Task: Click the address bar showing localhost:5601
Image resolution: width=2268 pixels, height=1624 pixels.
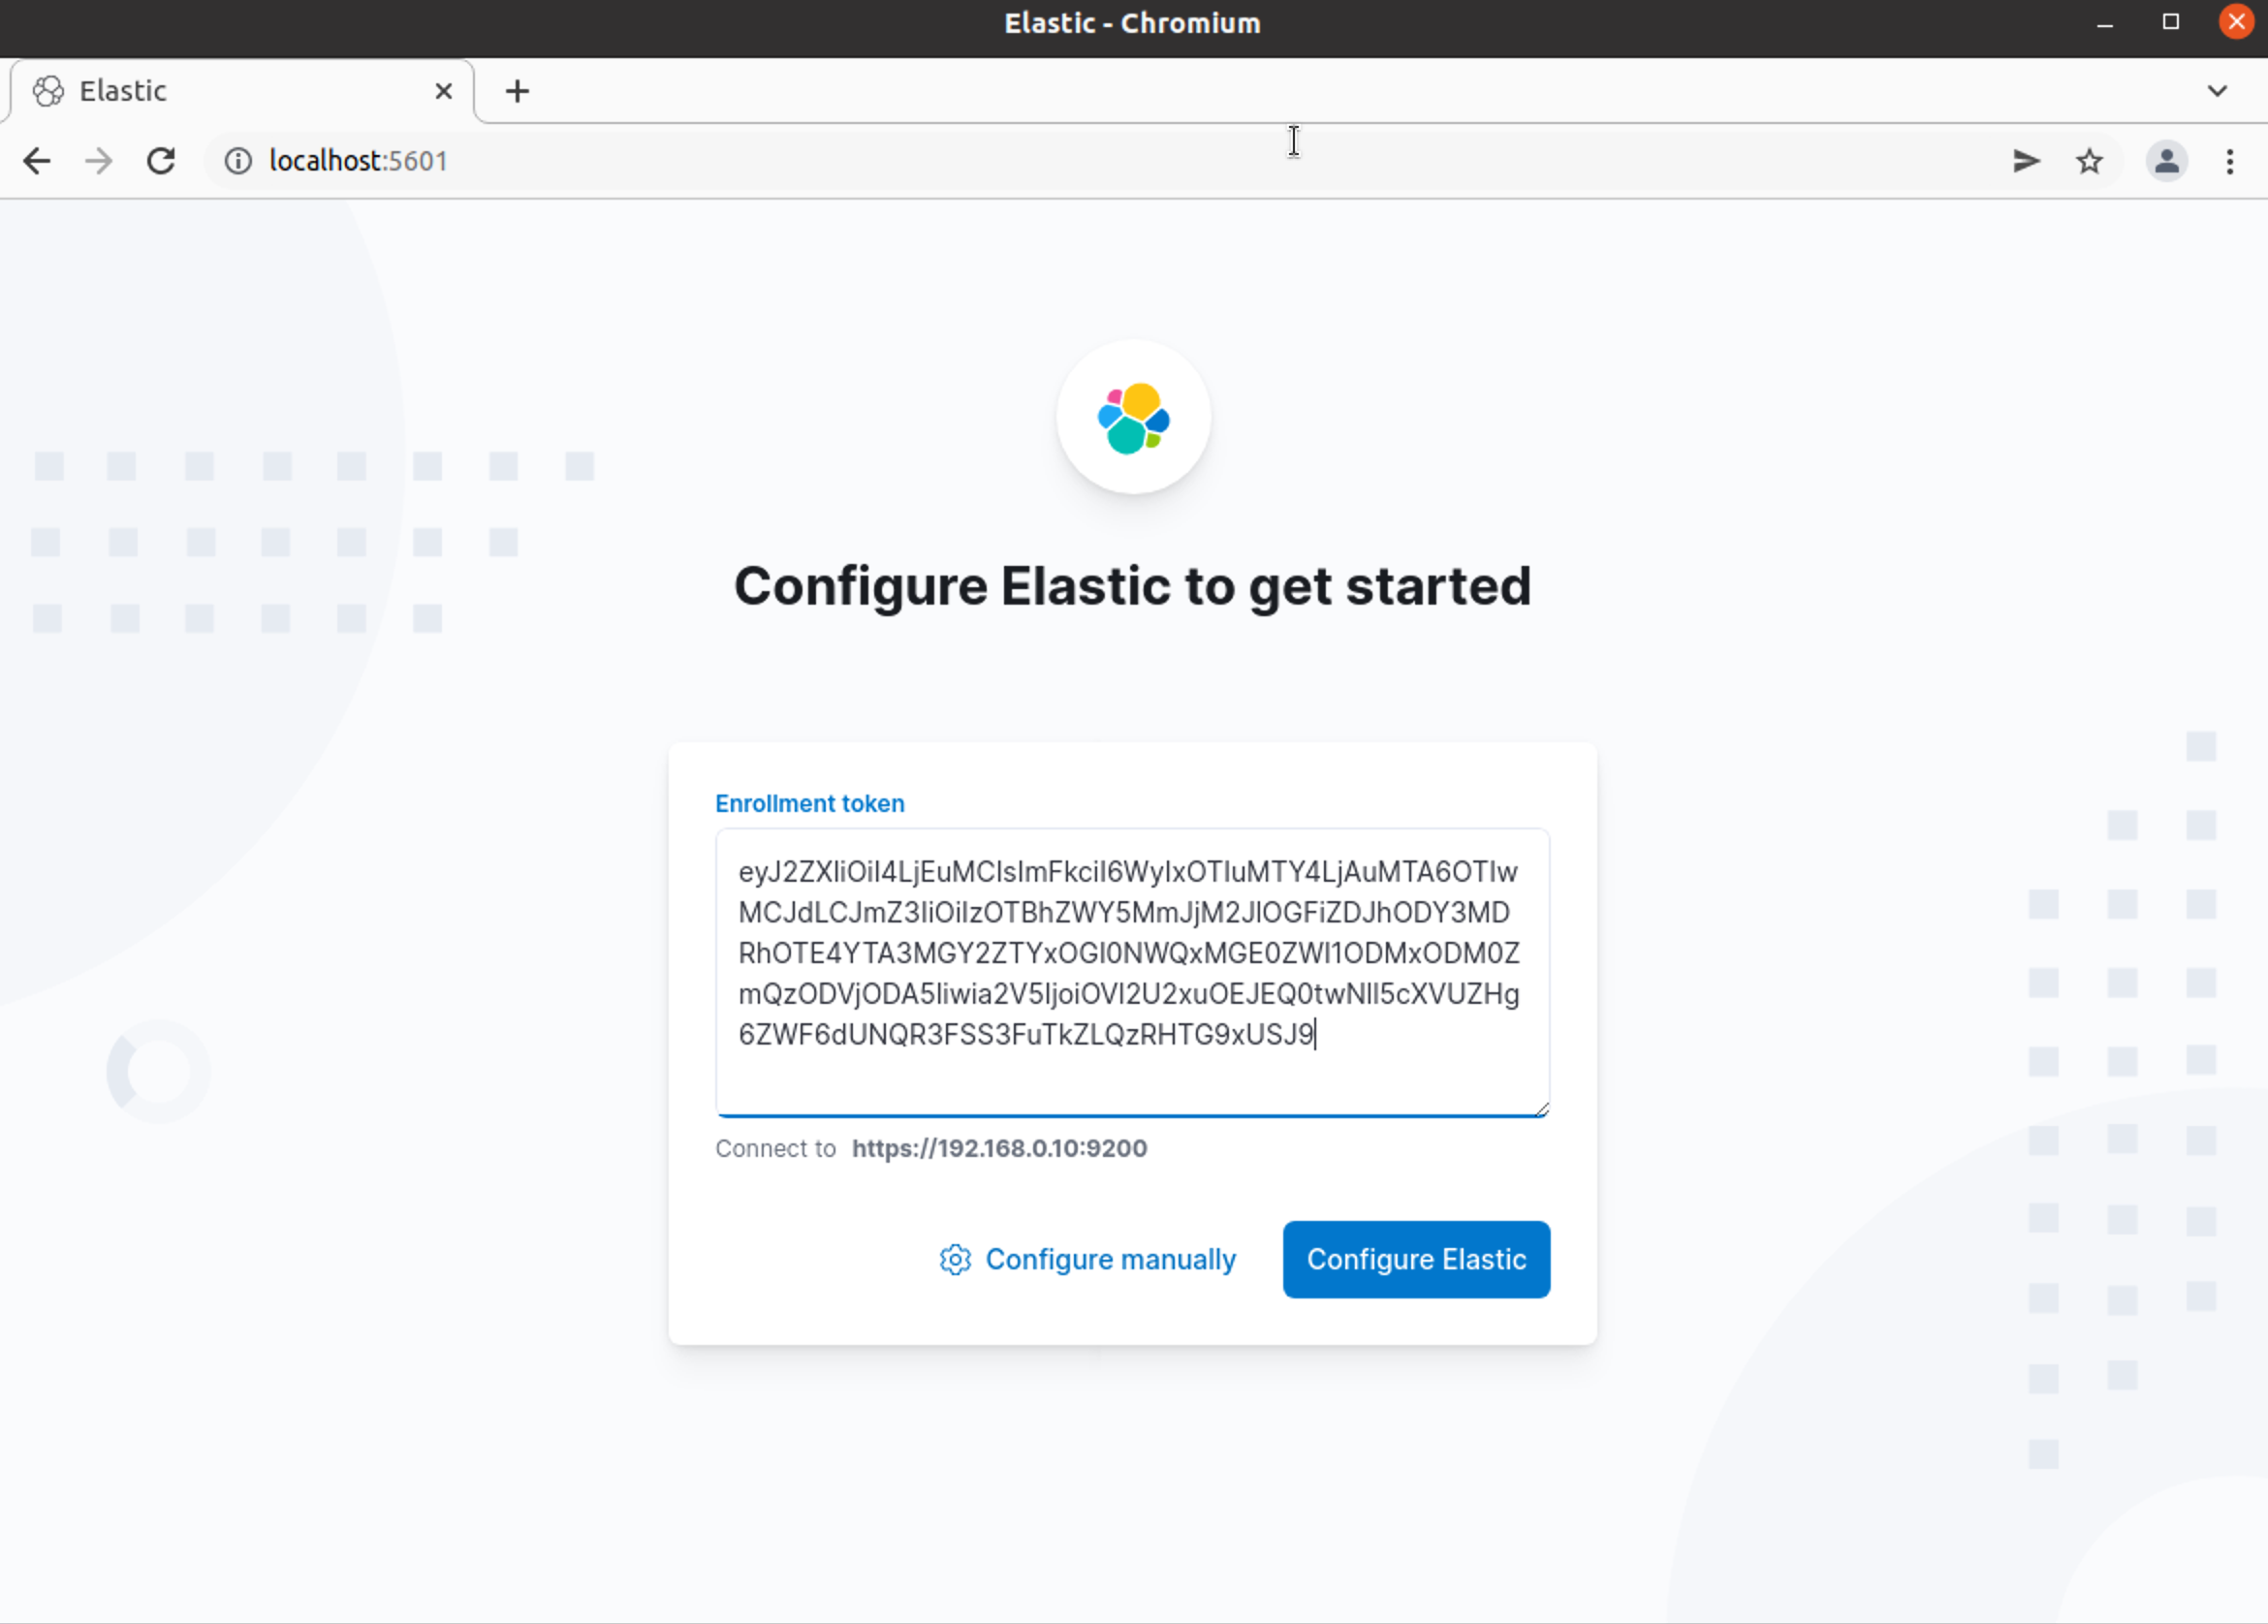Action: [700, 160]
